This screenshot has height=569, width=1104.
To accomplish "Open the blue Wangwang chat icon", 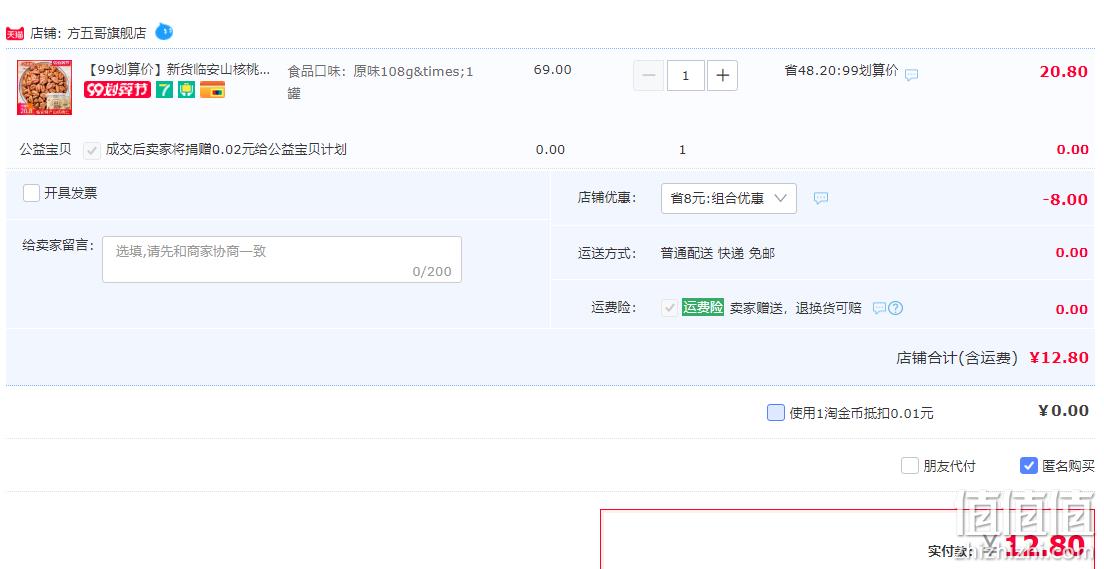I will click(x=164, y=32).
